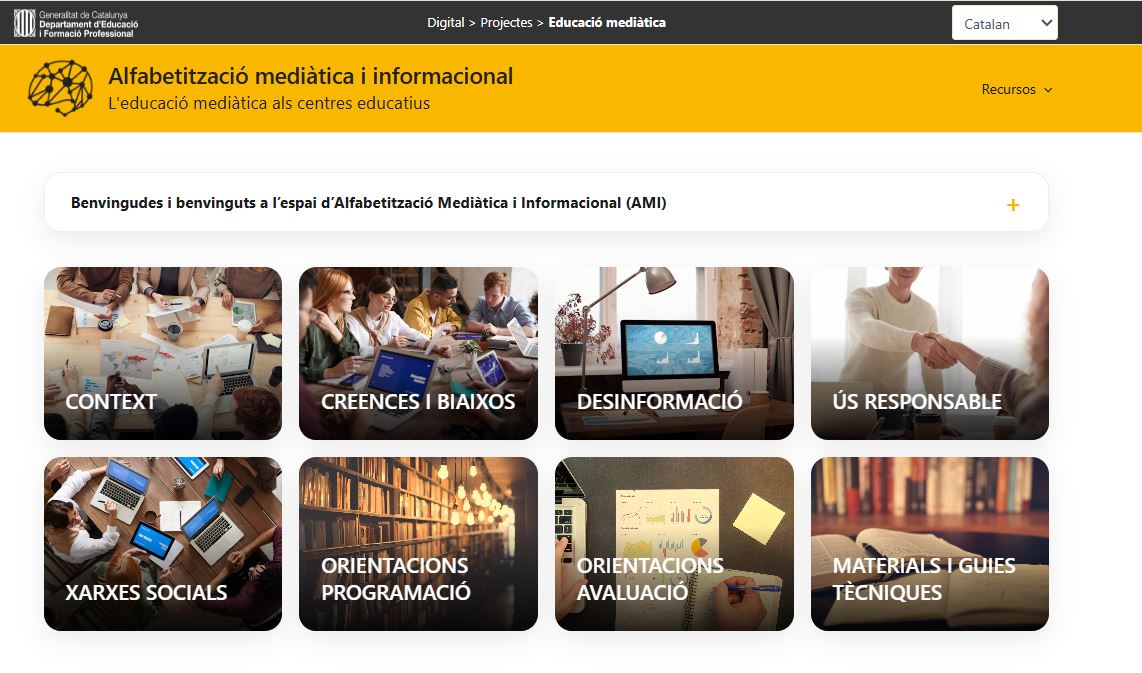Screen dimensions: 1142x673
Task: Click the Generalitat de Catalunya logo
Action: tap(76, 23)
